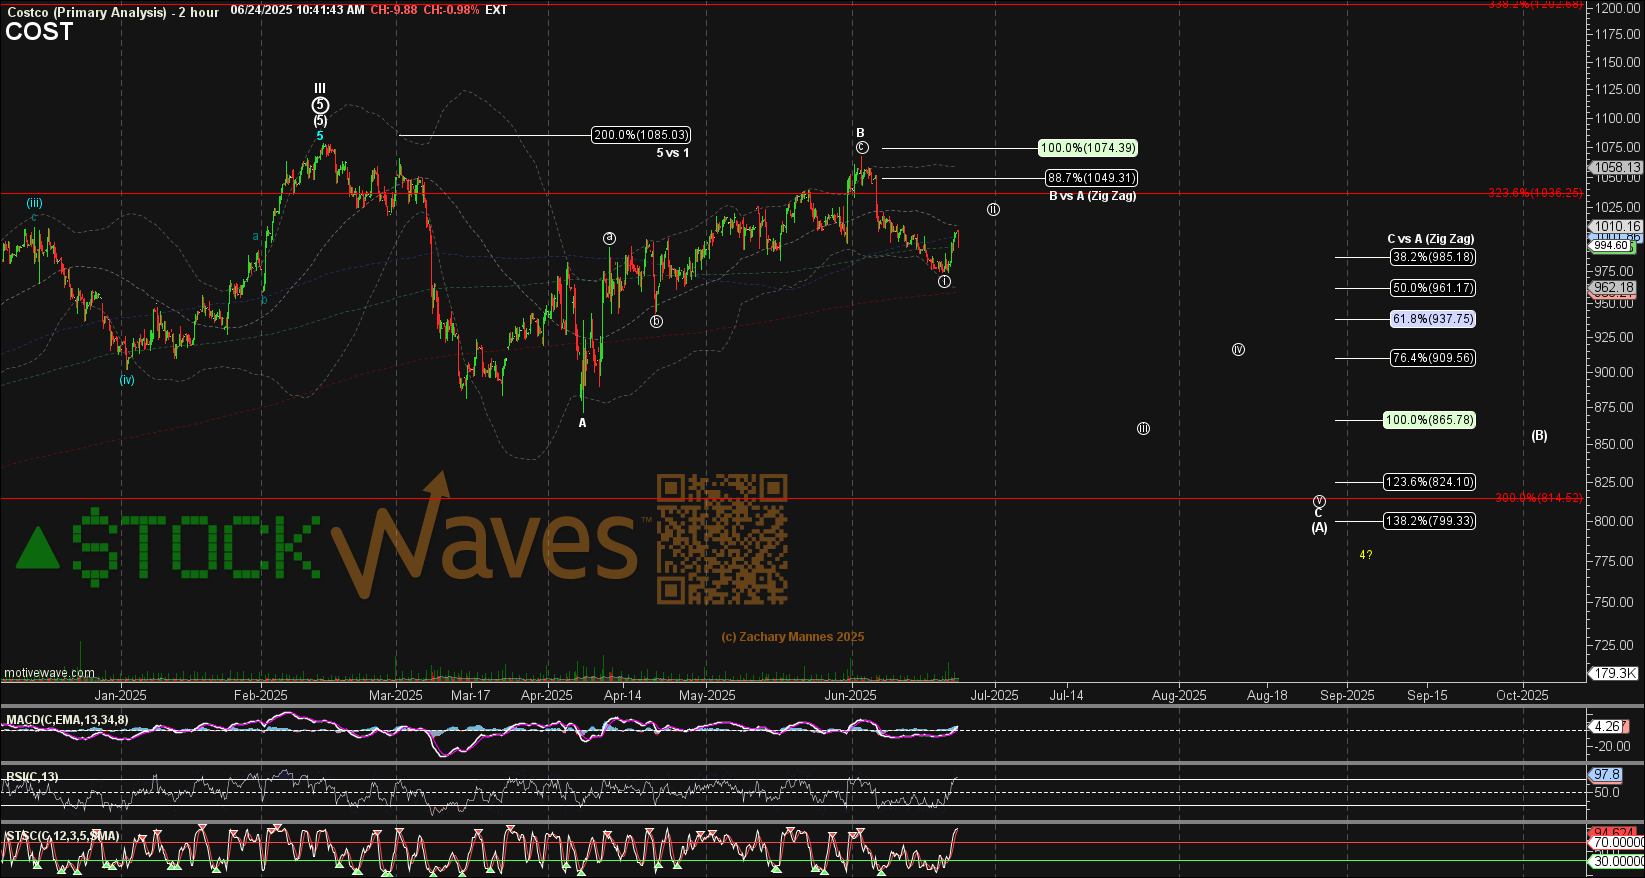
Task: Click the '(c) Zachary Mannes 2025' copyright text
Action: tap(793, 637)
